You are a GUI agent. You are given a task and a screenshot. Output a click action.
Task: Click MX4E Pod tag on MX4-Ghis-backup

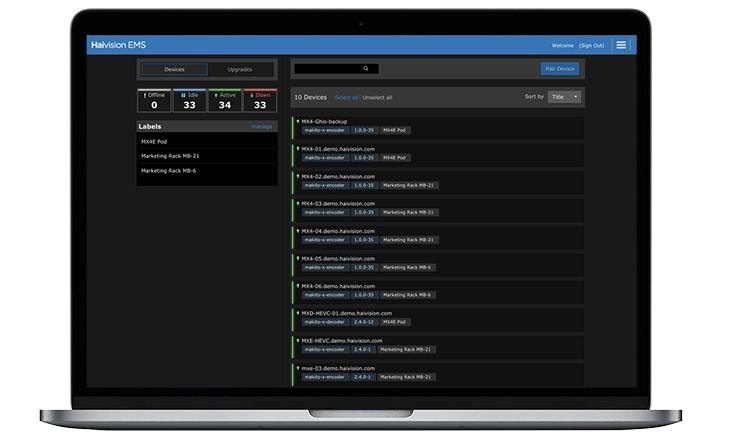click(x=394, y=130)
